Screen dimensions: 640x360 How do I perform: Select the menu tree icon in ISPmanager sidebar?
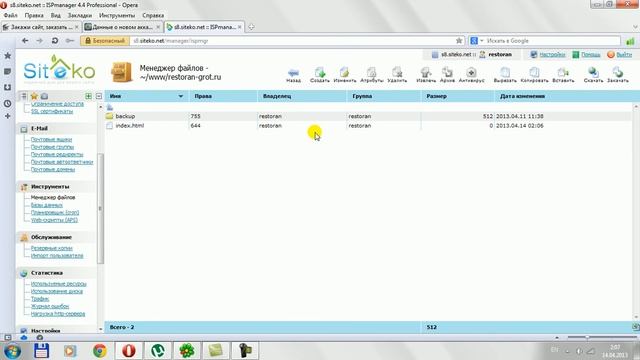click(24, 96)
